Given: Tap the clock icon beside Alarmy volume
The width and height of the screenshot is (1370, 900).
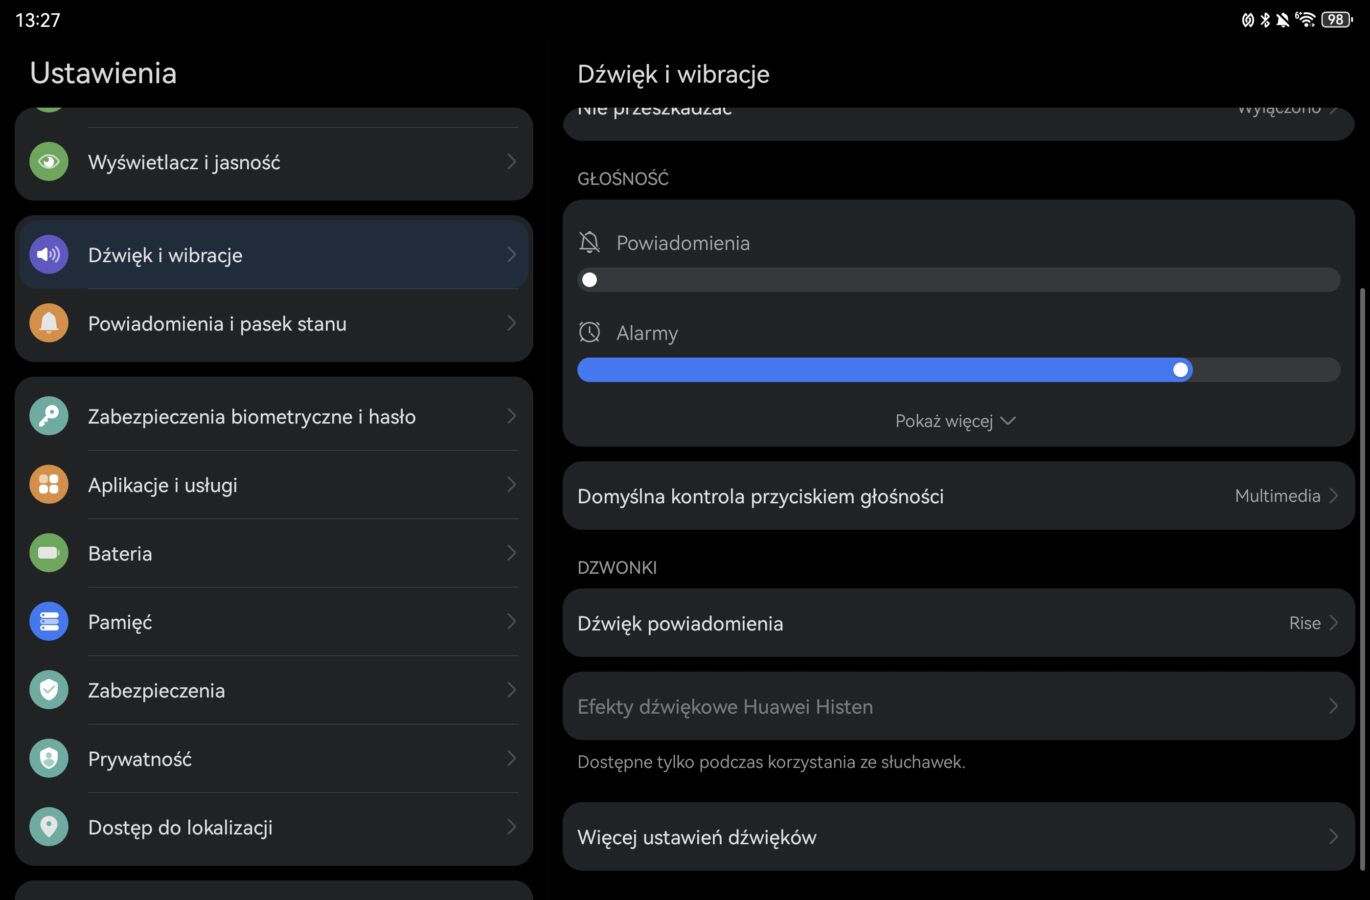Looking at the screenshot, I should click(590, 332).
